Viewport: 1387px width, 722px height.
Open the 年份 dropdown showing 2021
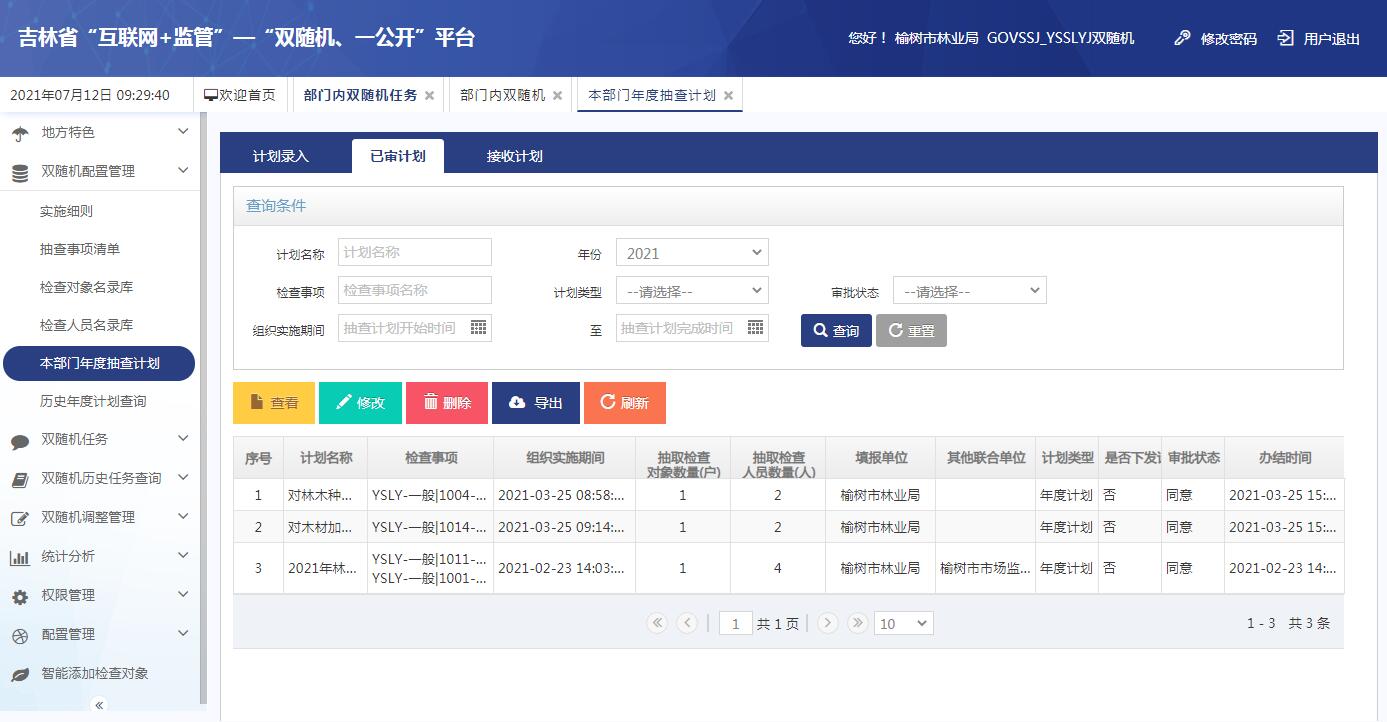(x=692, y=253)
